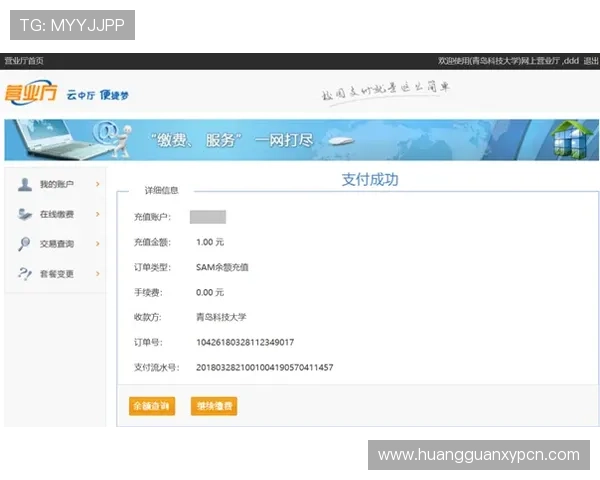Click the 套餐变更 question mark icon
This screenshot has width=600, height=480.
pyautogui.click(x=24, y=274)
